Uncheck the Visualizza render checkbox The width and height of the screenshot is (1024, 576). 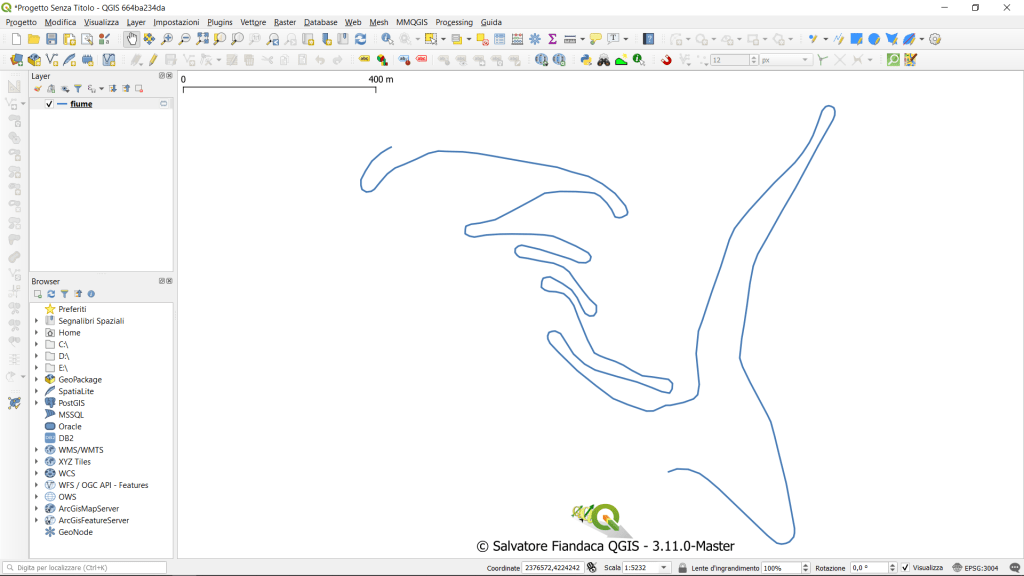[x=905, y=568]
